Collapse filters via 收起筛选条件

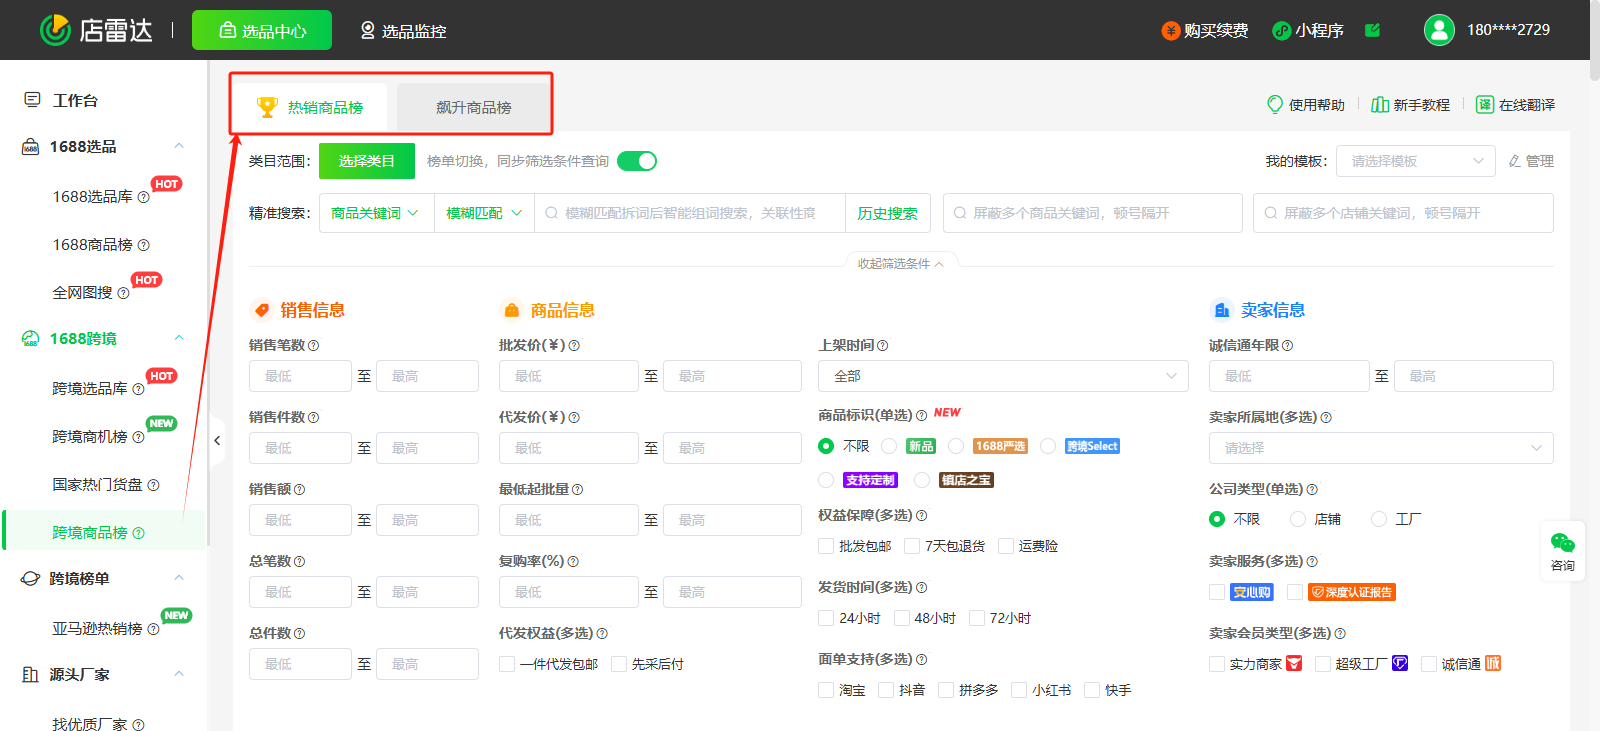tap(900, 264)
